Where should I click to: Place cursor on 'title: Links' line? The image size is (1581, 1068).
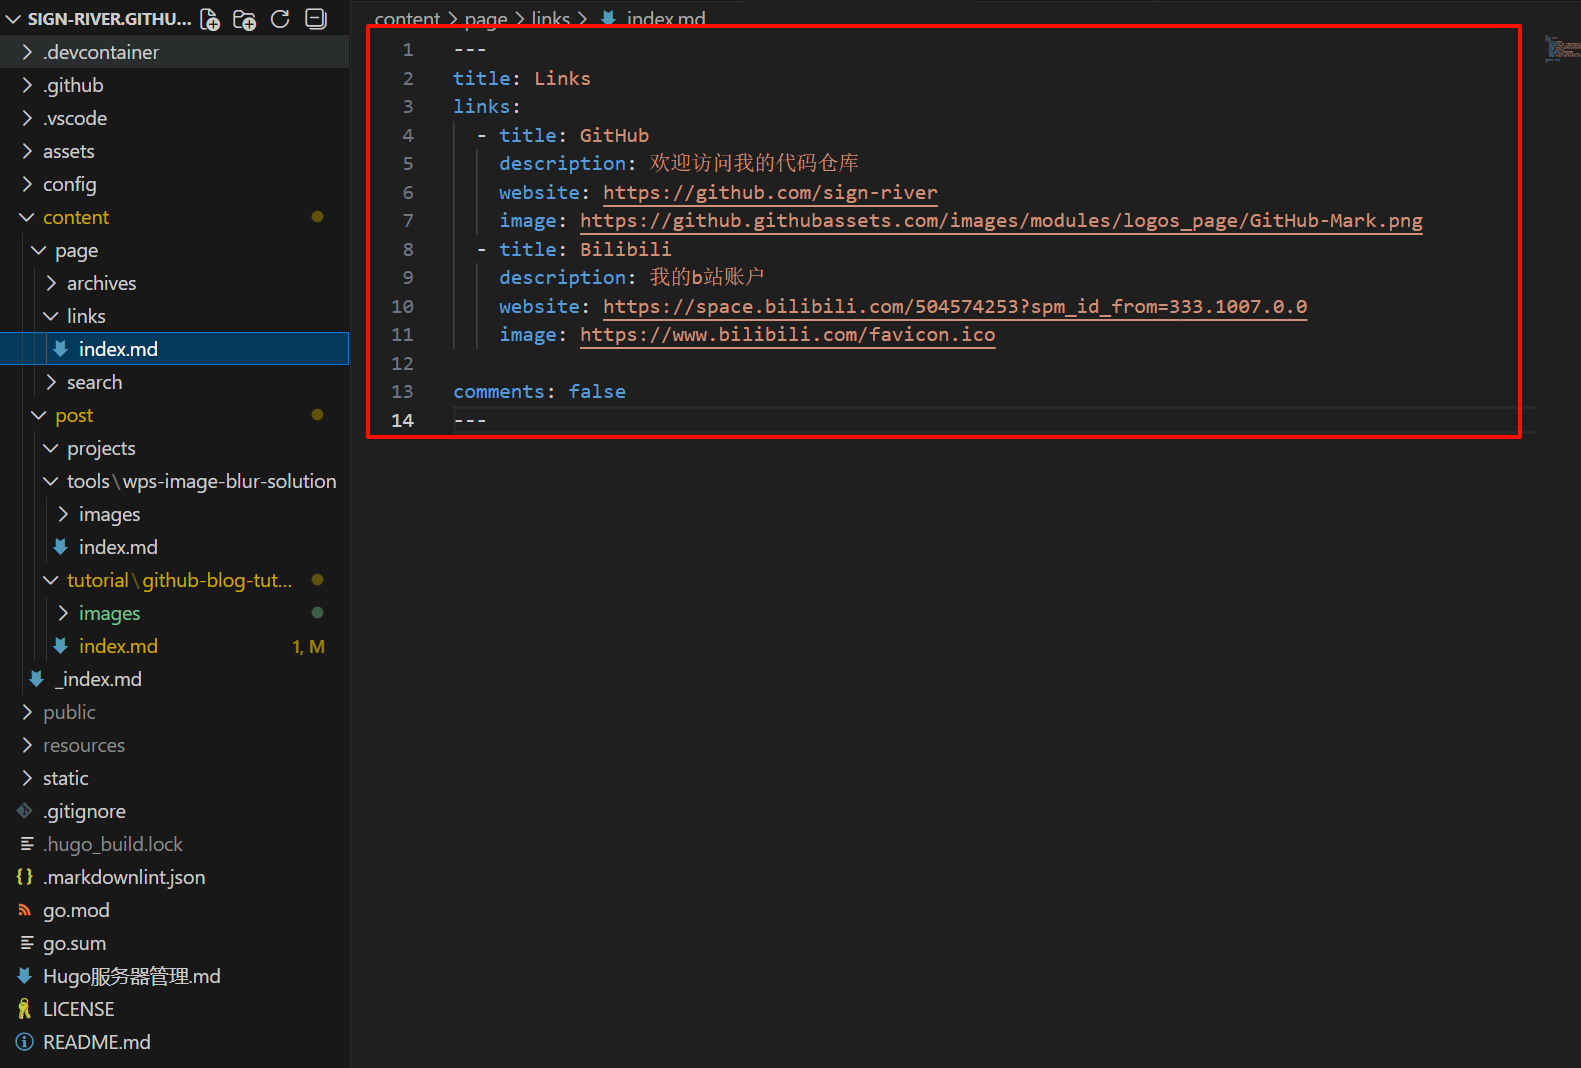(x=522, y=78)
